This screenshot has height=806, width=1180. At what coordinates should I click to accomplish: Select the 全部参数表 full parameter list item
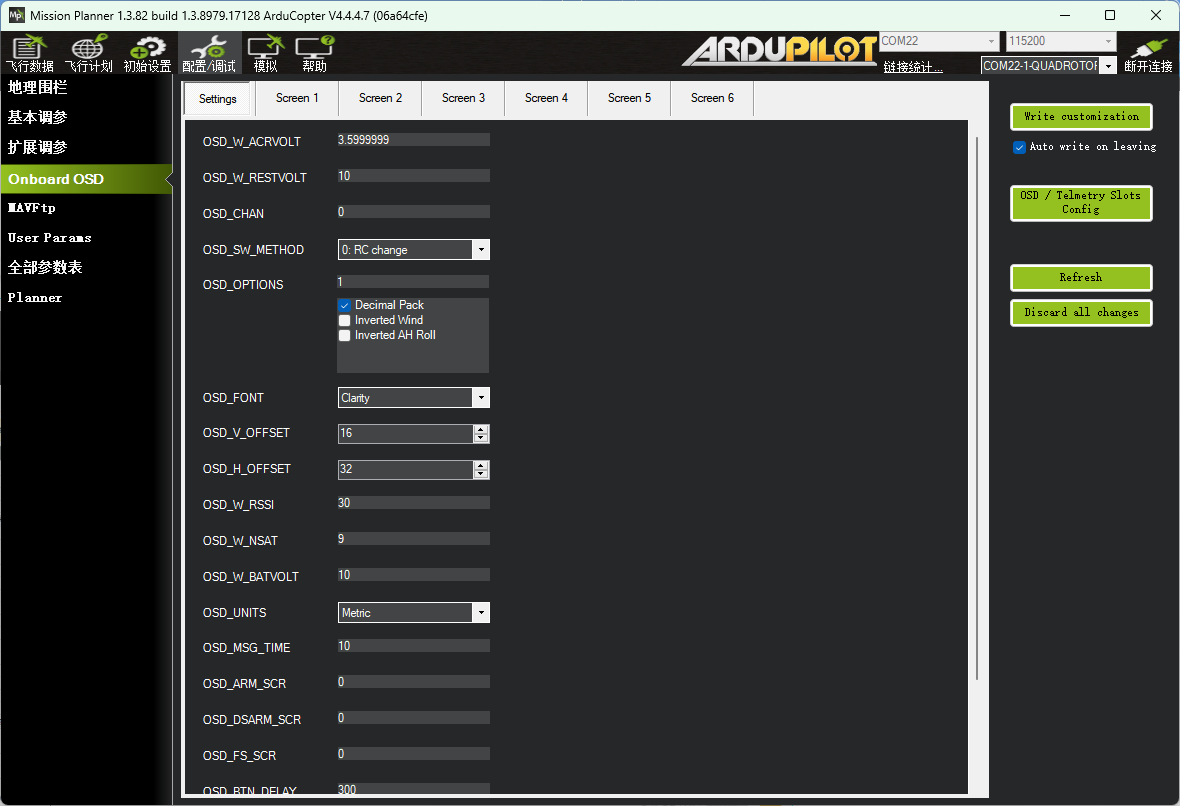45,268
